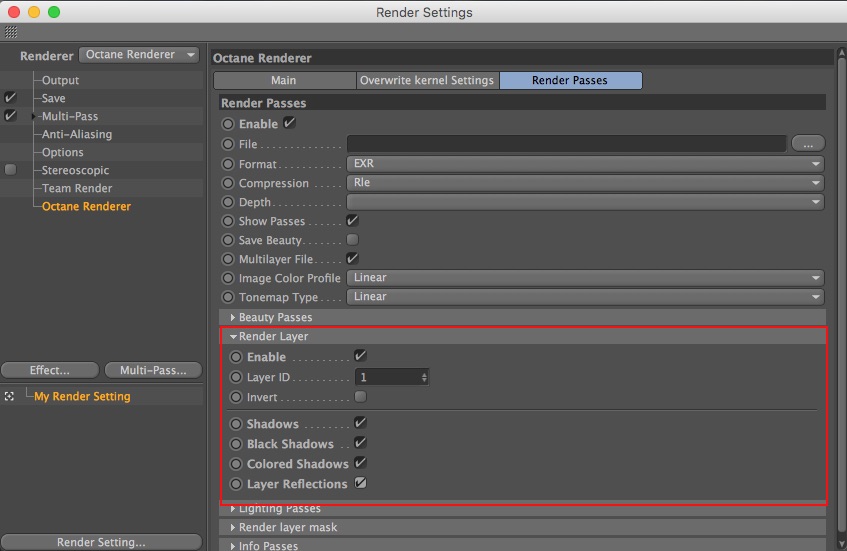
Task: Open the Image Color Profile dropdown
Action: pyautogui.click(x=585, y=278)
